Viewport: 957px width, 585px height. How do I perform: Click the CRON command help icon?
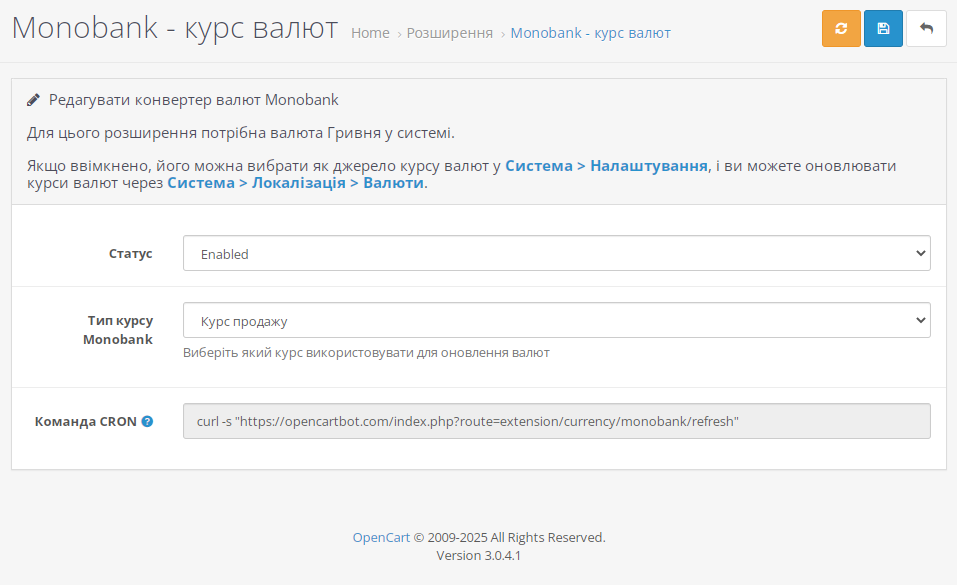[x=147, y=421]
